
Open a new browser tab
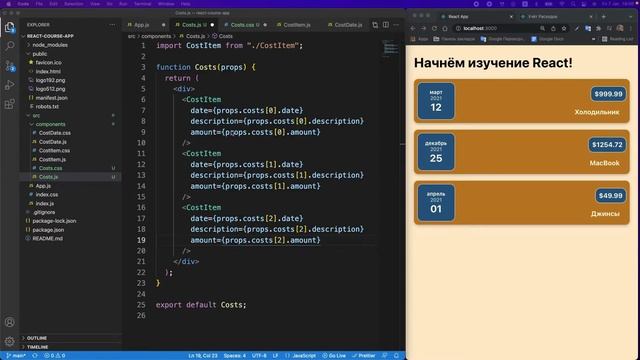(603, 17)
